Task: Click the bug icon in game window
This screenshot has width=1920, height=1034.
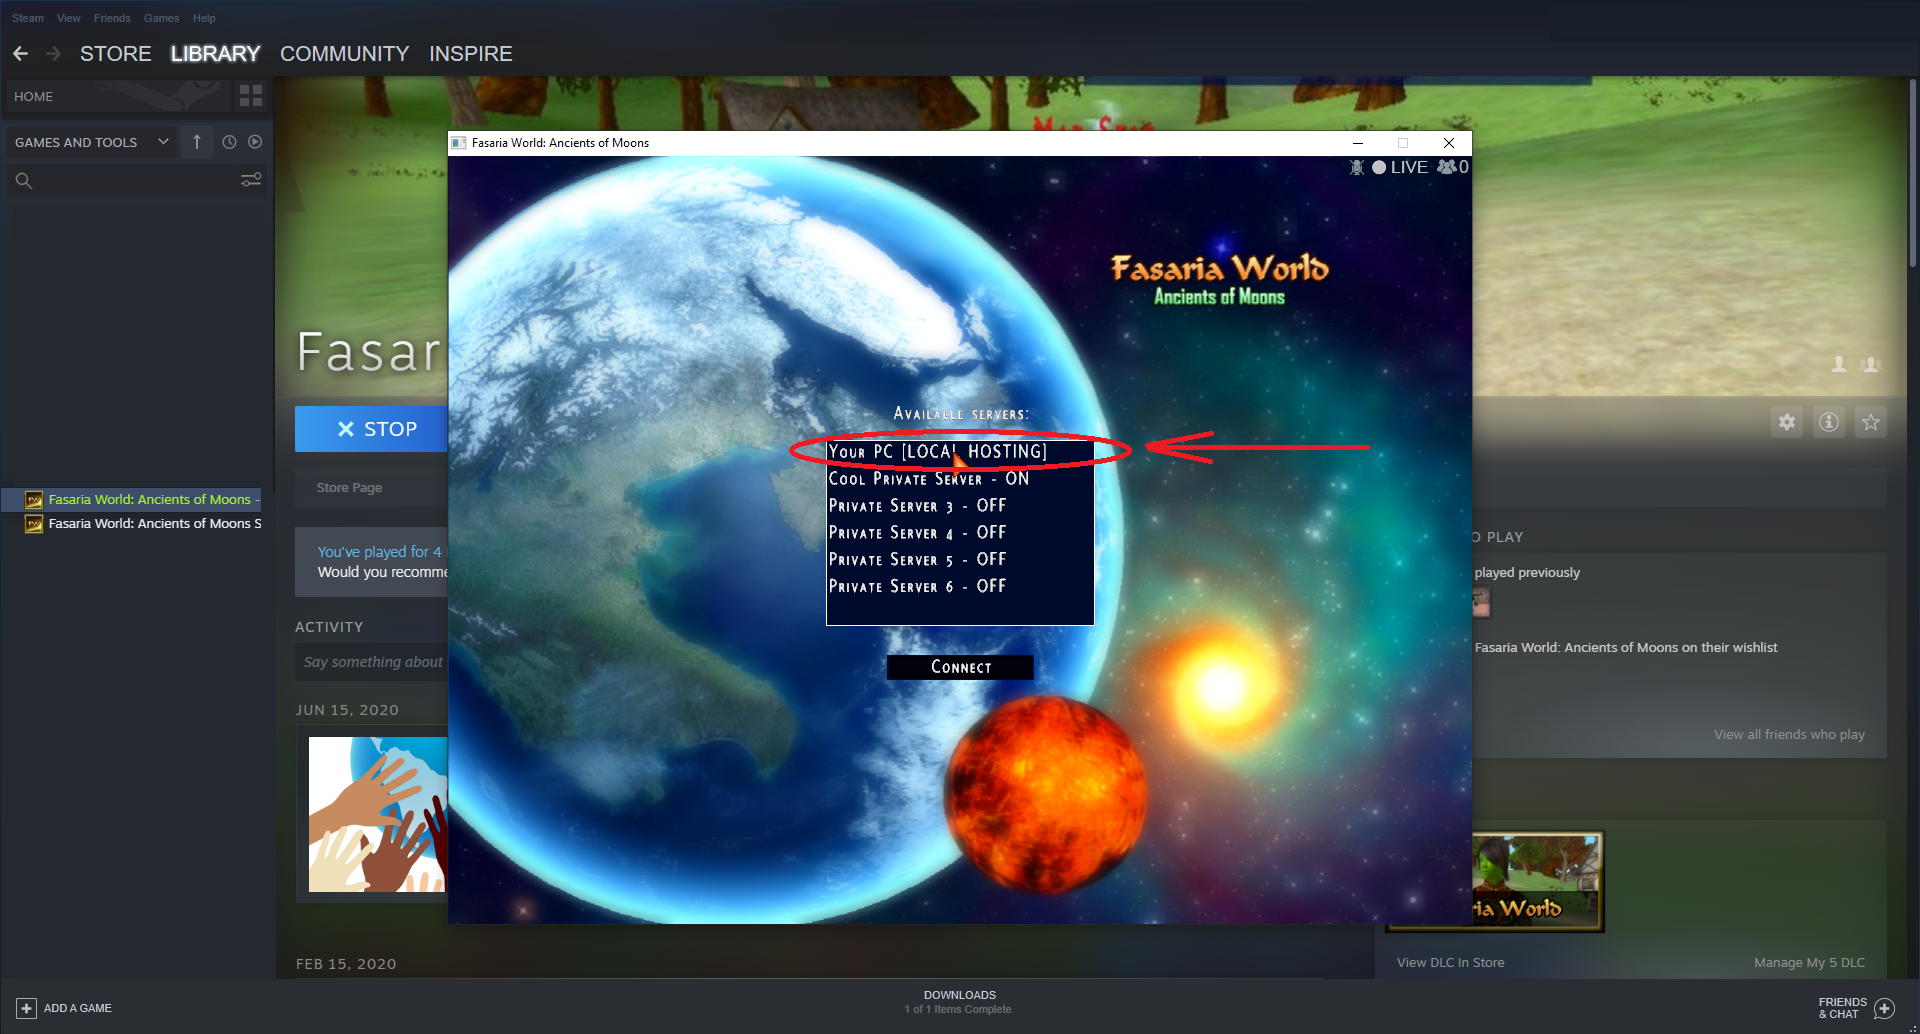Action: (1357, 167)
